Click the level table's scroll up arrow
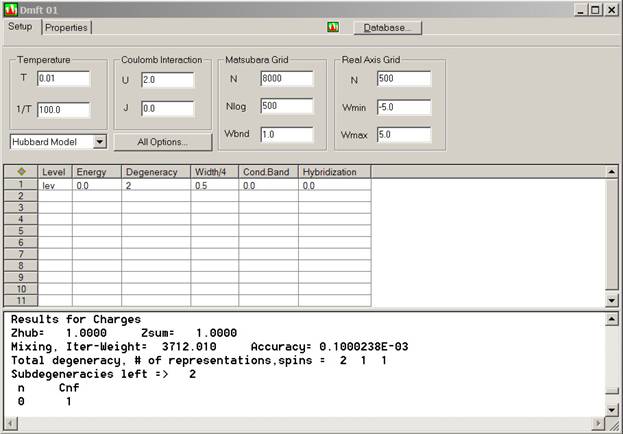Image resolution: width=623 pixels, height=434 pixels. (612, 172)
